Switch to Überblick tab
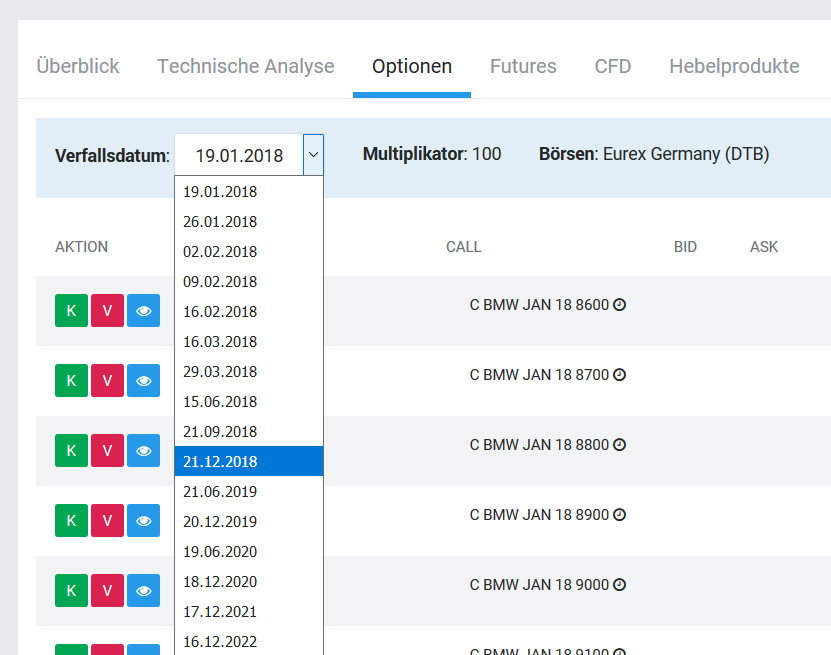831x655 pixels. point(78,66)
